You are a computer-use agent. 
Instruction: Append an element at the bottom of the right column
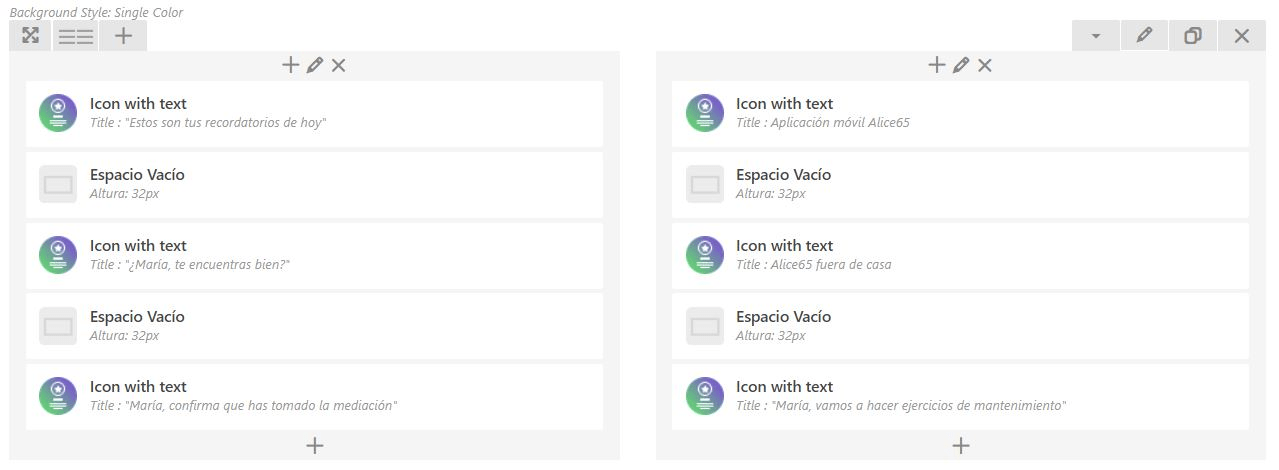coord(961,445)
